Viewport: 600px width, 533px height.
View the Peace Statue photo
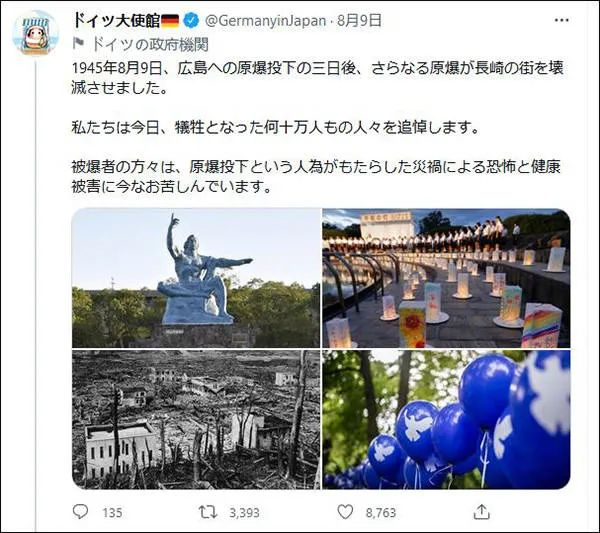(196, 278)
